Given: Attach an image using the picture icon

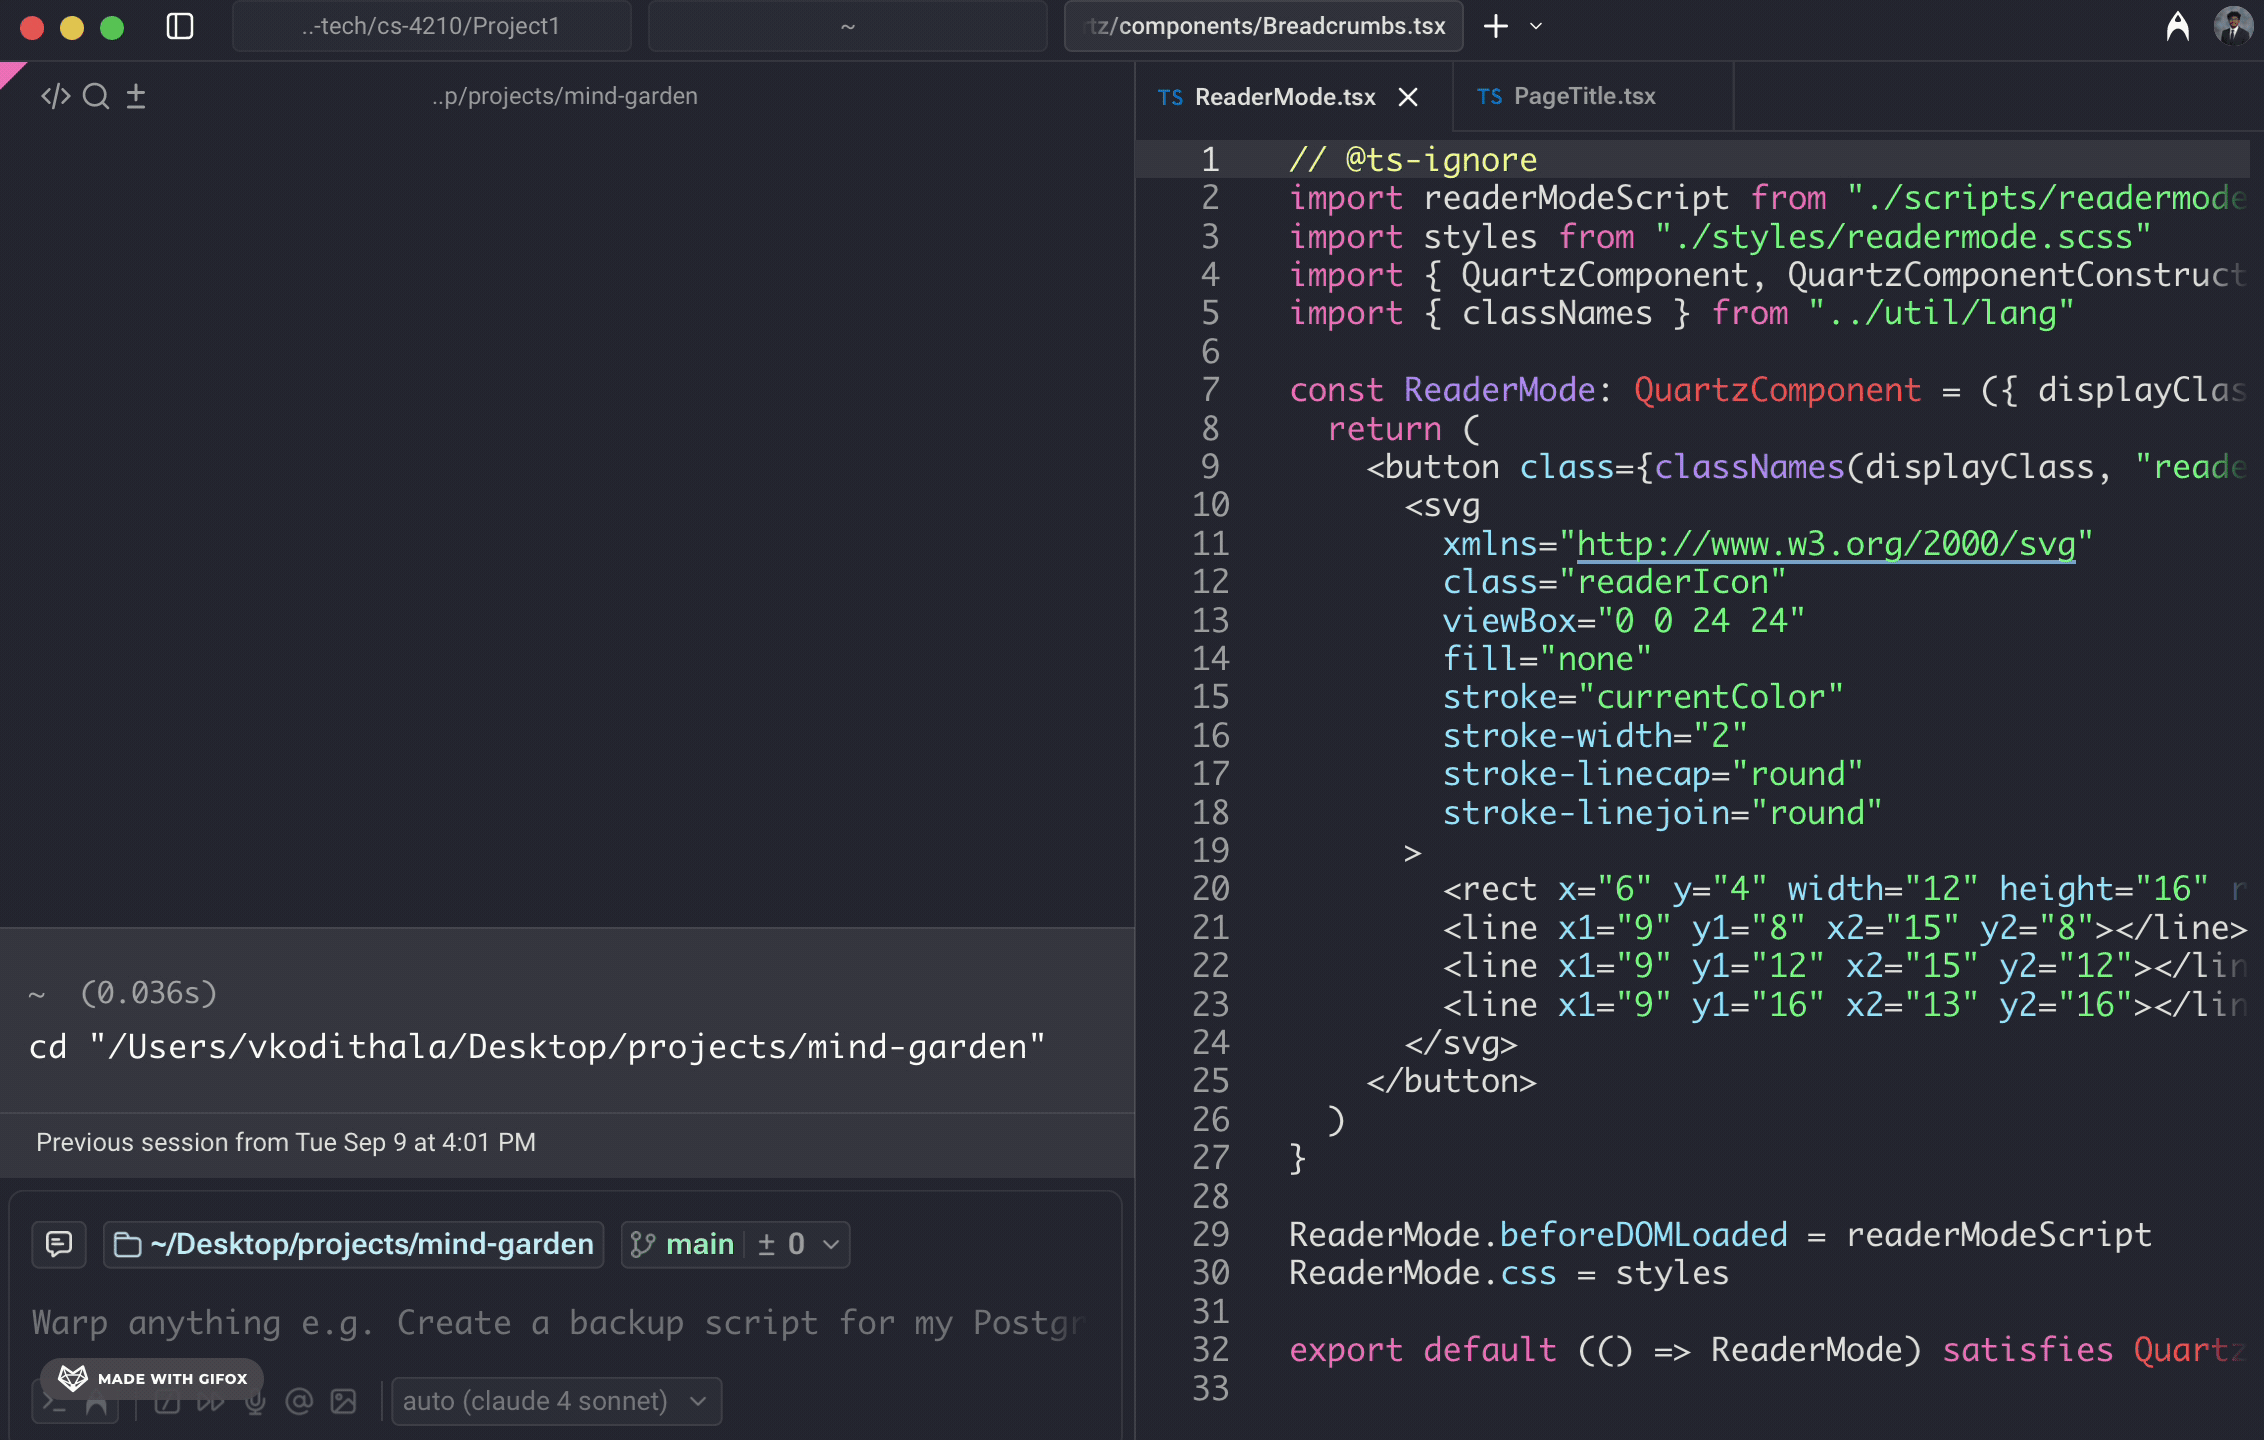Looking at the screenshot, I should pos(343,1401).
